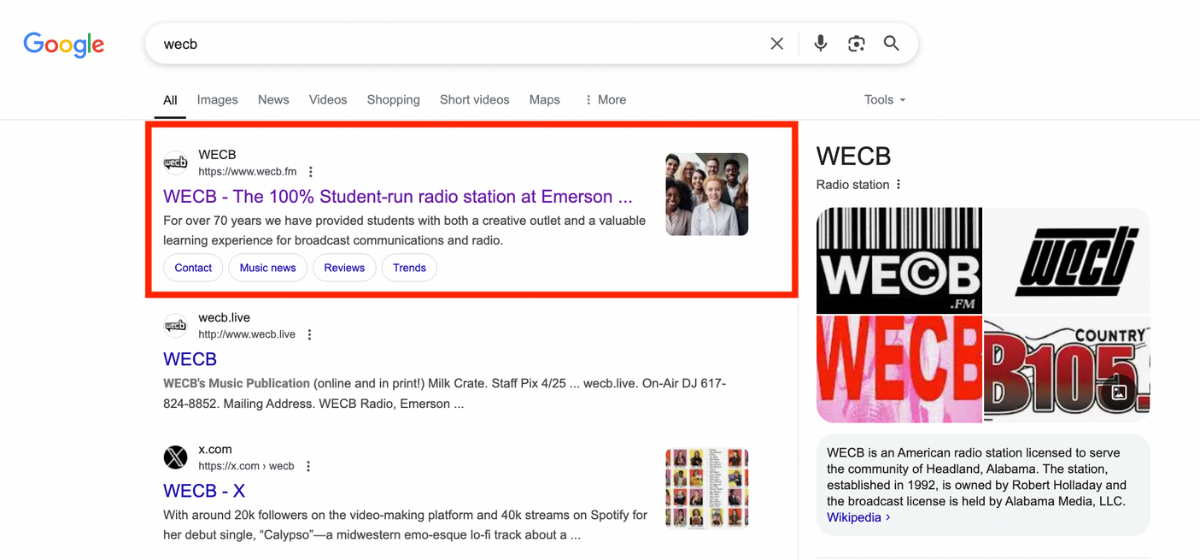The image size is (1200, 560).
Task: Click inside the search input field
Action: point(450,44)
